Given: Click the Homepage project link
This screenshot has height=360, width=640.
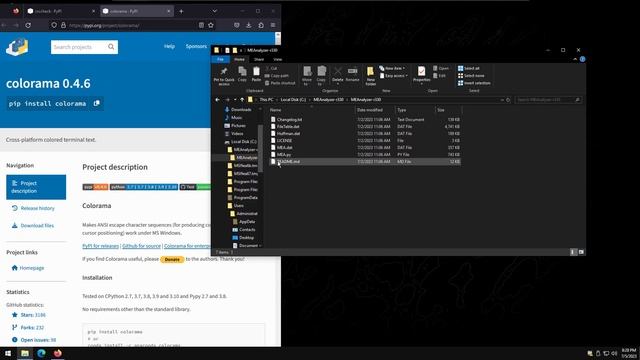Looking at the screenshot, I should click(x=28, y=268).
